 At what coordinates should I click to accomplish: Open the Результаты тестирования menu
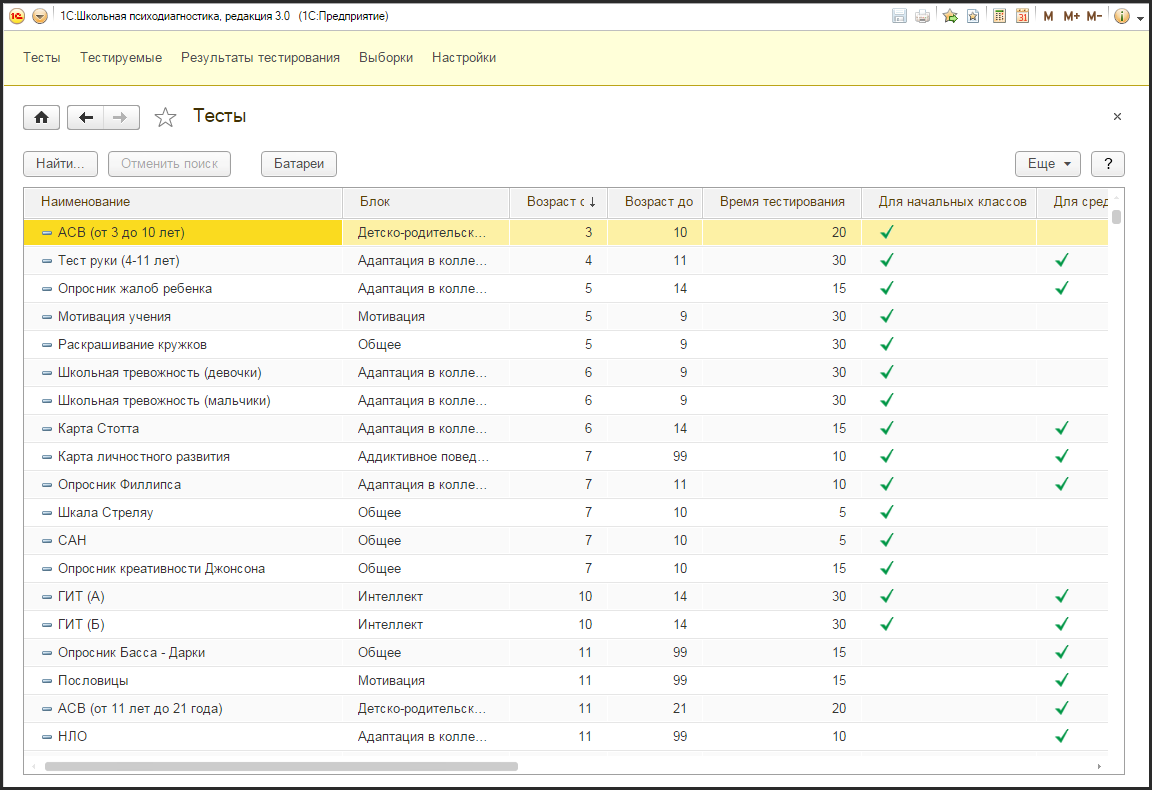pos(260,58)
